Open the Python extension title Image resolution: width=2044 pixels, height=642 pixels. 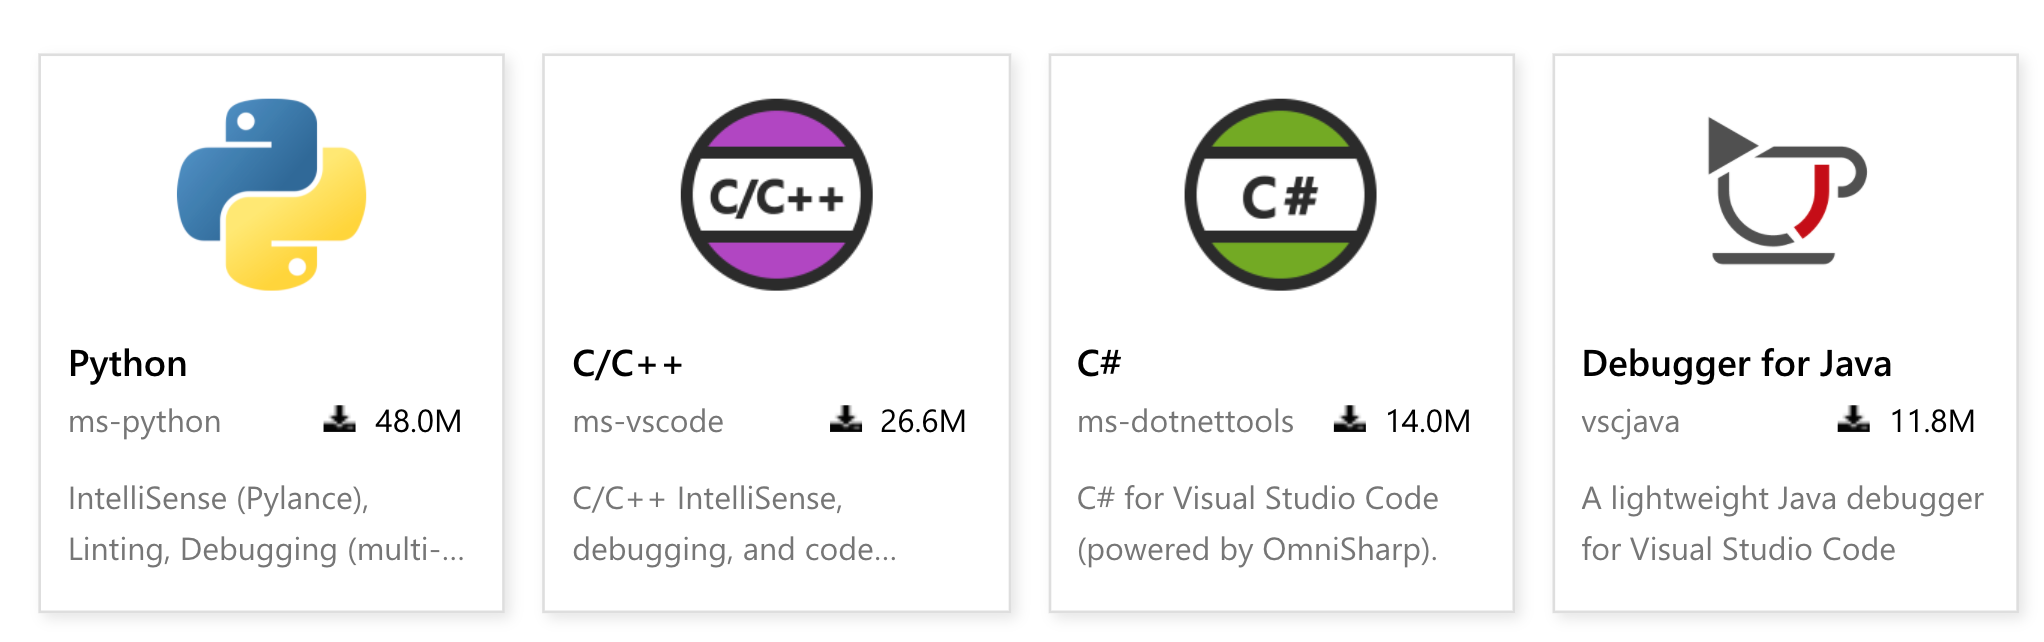pyautogui.click(x=128, y=364)
